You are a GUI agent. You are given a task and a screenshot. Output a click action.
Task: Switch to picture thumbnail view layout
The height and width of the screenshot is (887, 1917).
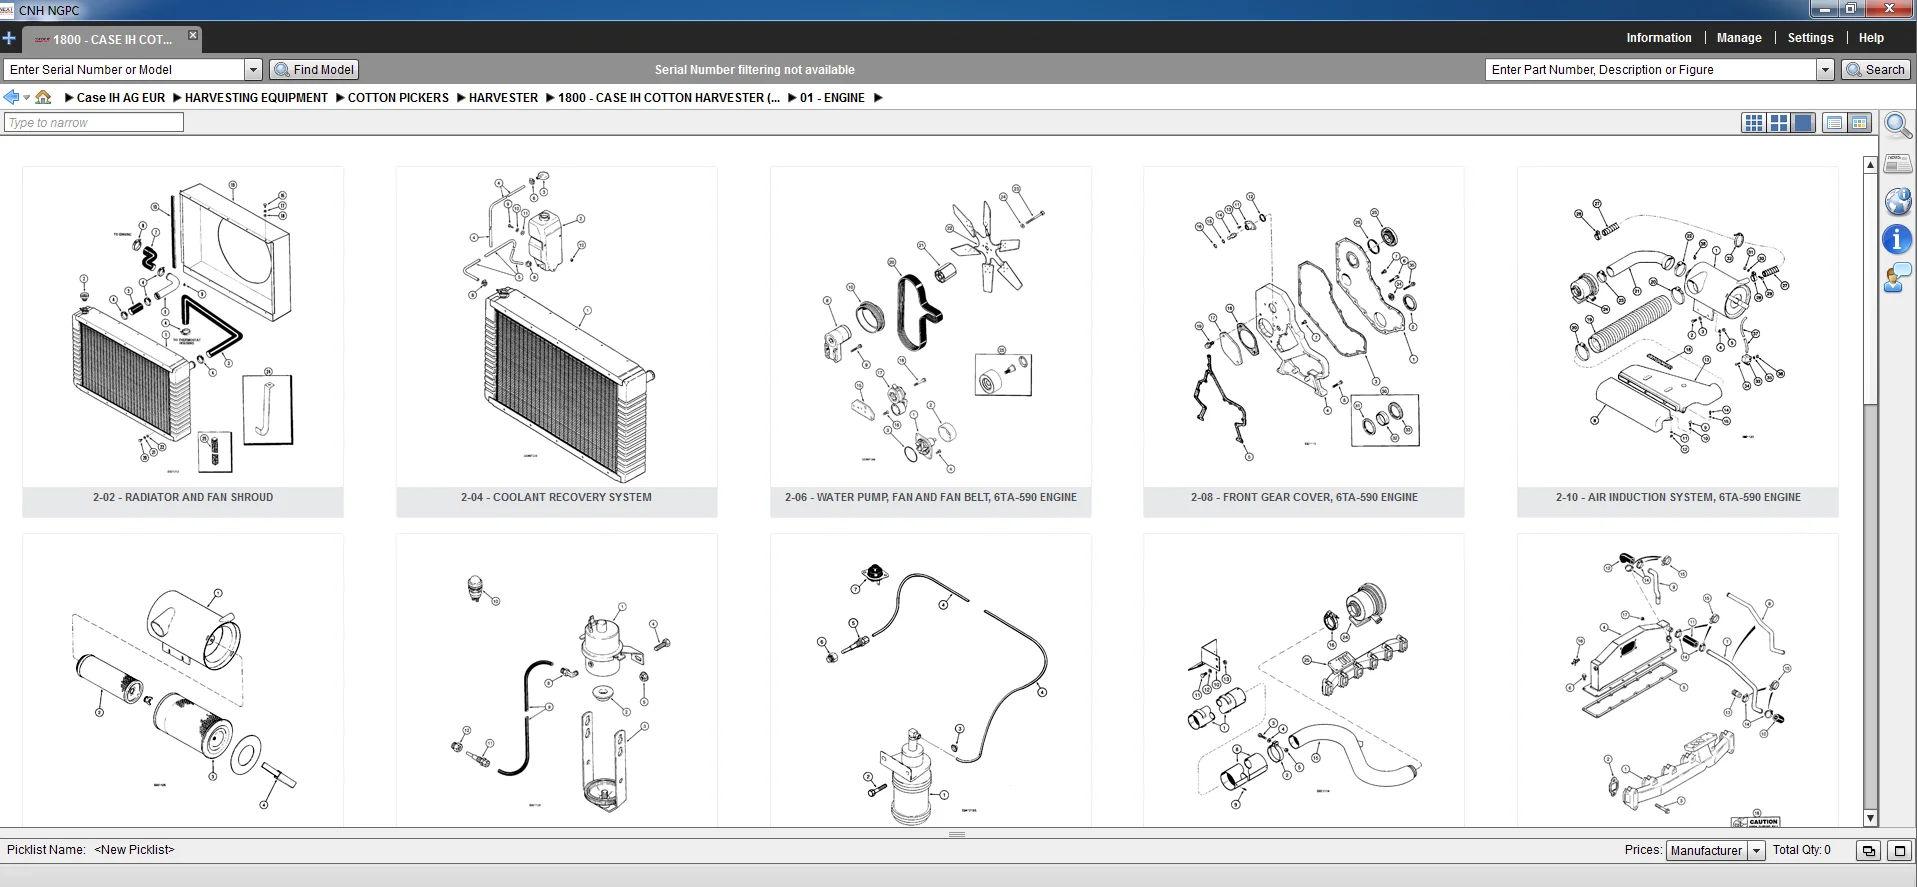pos(1860,123)
